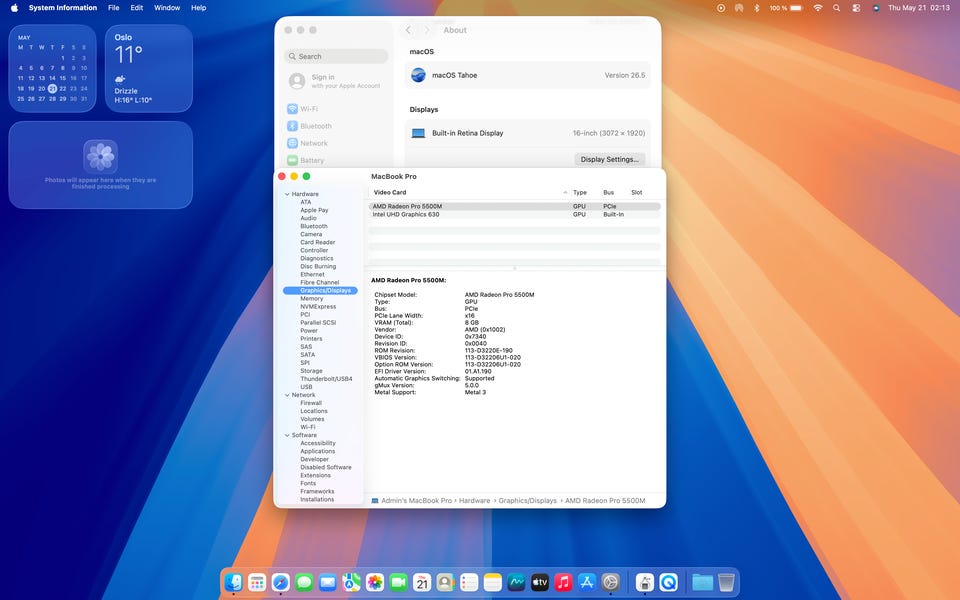Viewport: 960px width, 600px height.
Task: Open Finder from the Dock
Action: pos(233,582)
